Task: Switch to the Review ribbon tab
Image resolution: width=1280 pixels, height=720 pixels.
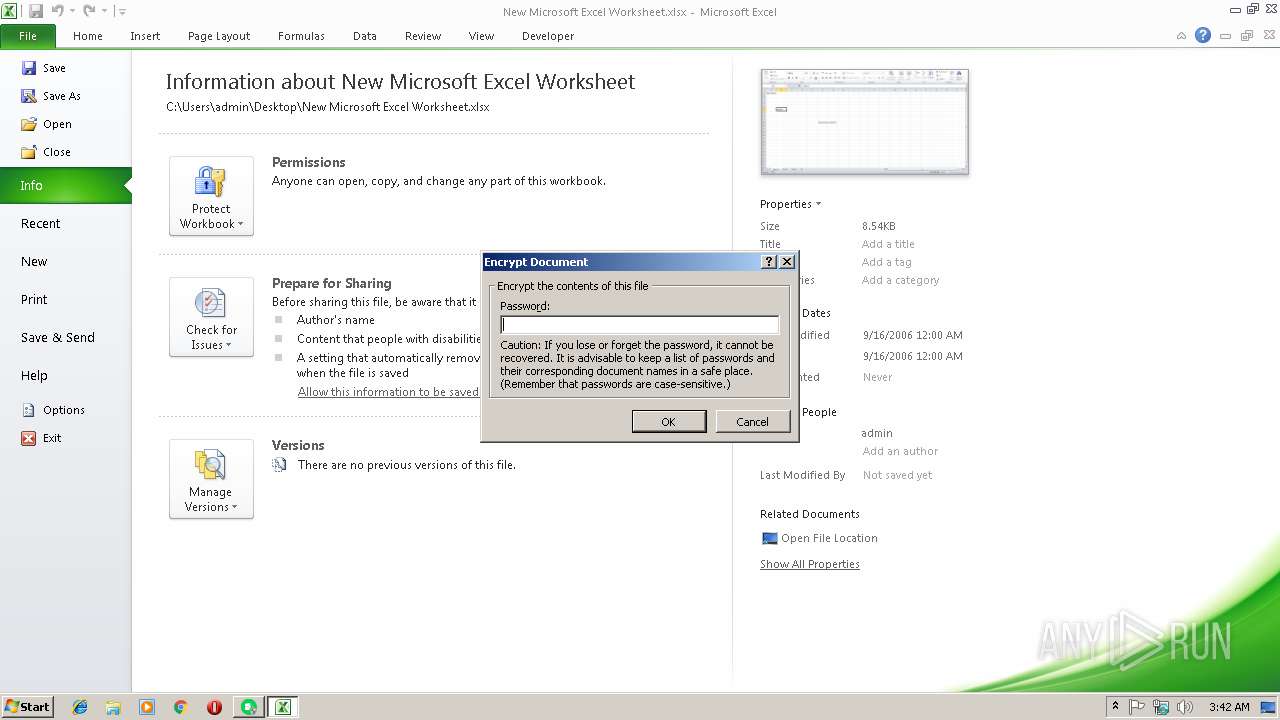Action: 423,36
